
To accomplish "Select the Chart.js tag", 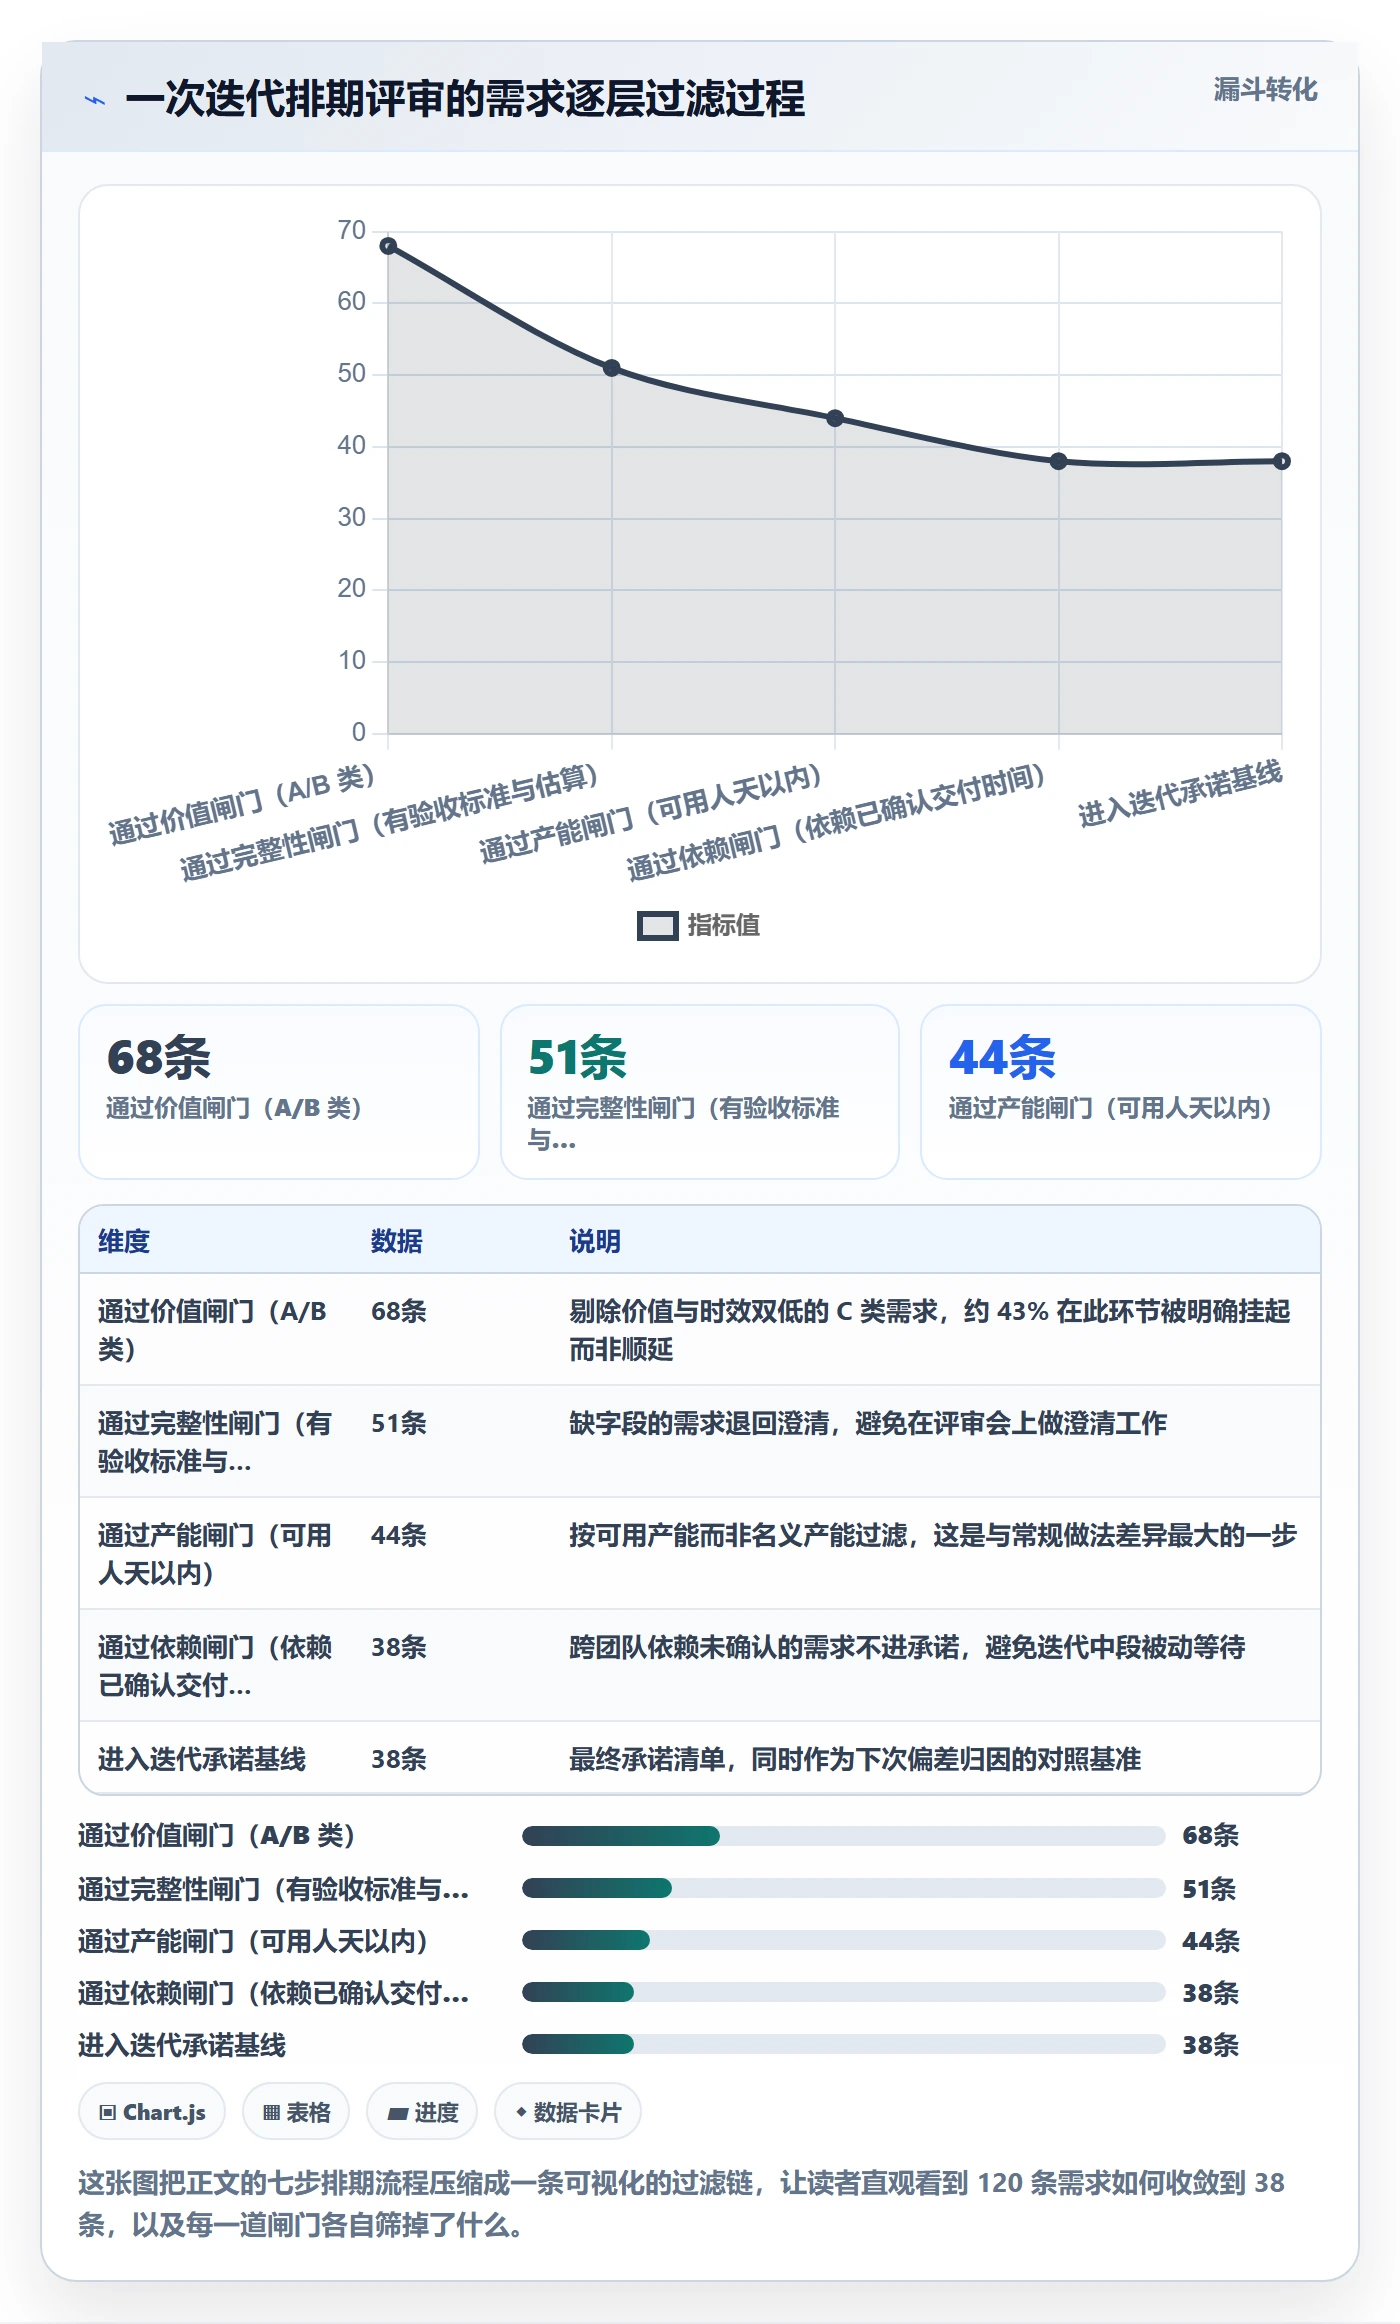I will 152,2112.
